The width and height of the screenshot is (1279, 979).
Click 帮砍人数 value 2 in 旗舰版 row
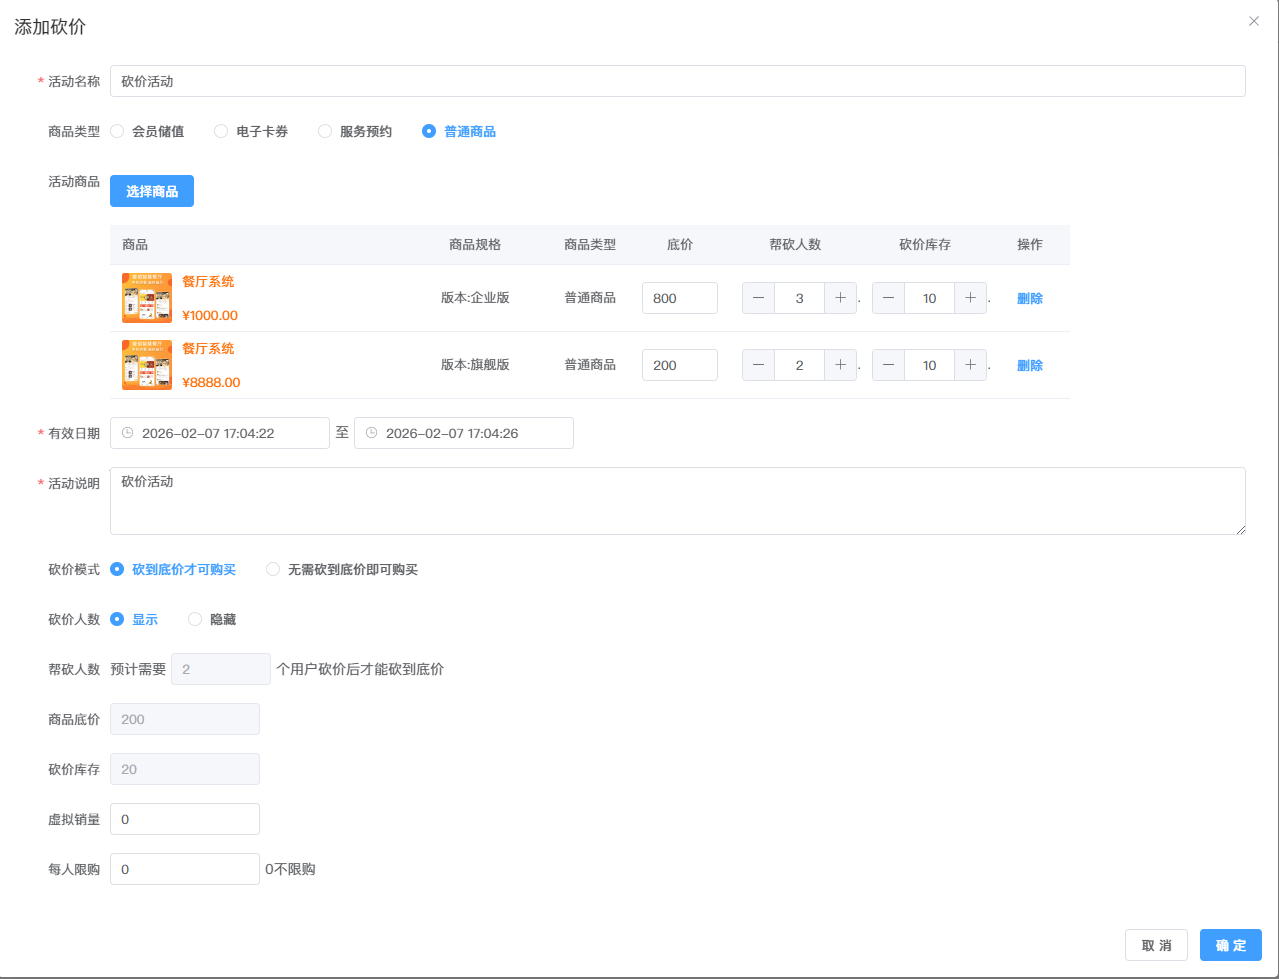[799, 365]
